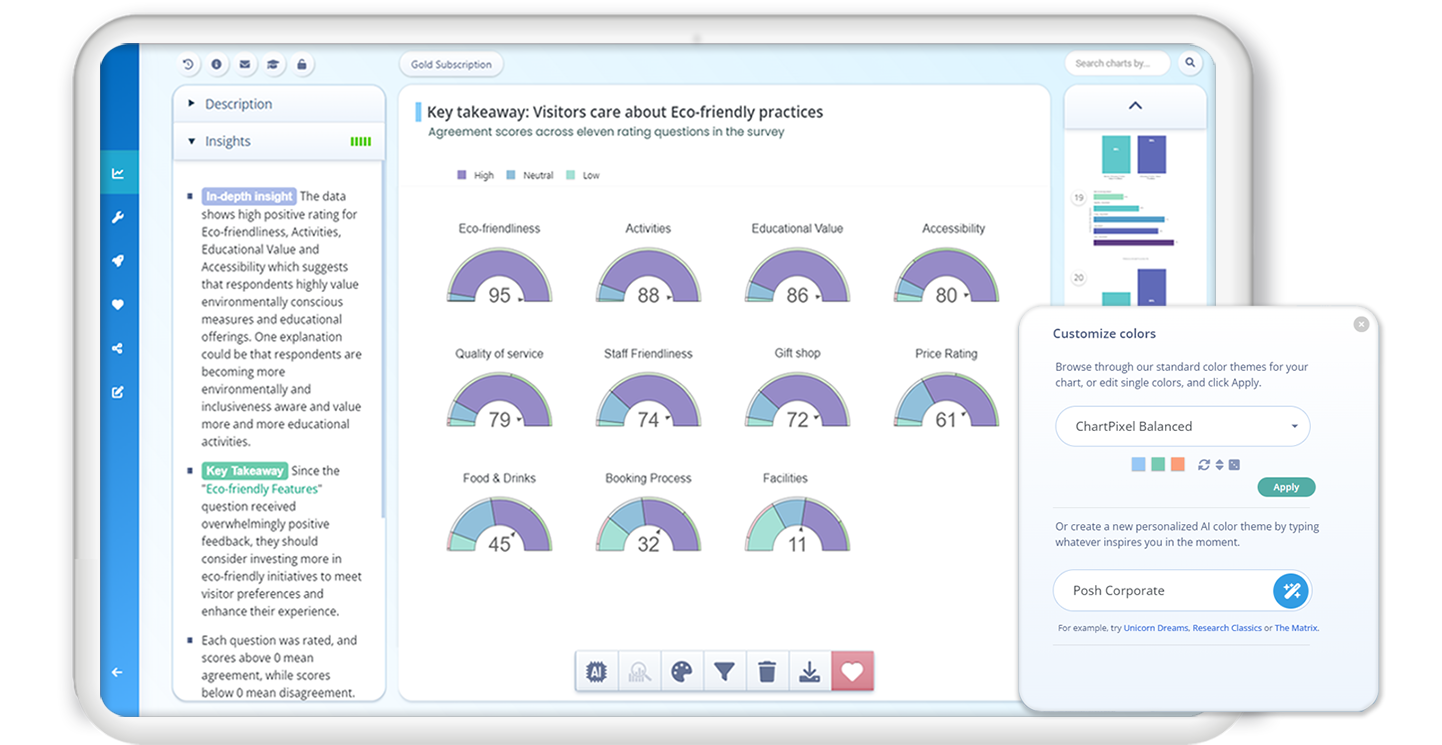Image resolution: width=1442 pixels, height=745 pixels.
Task: Open the favorites tab in the left sidebar
Action: click(119, 304)
